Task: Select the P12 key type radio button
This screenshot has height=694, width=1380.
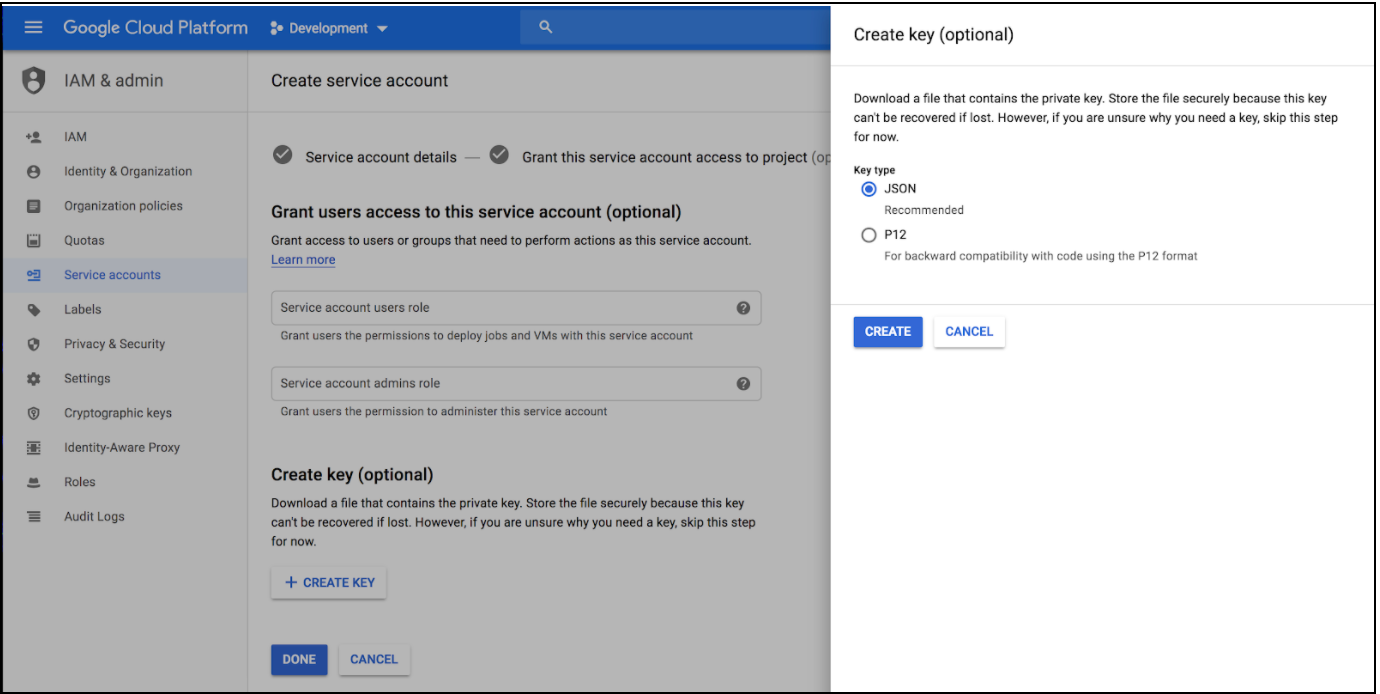Action: pyautogui.click(x=868, y=234)
